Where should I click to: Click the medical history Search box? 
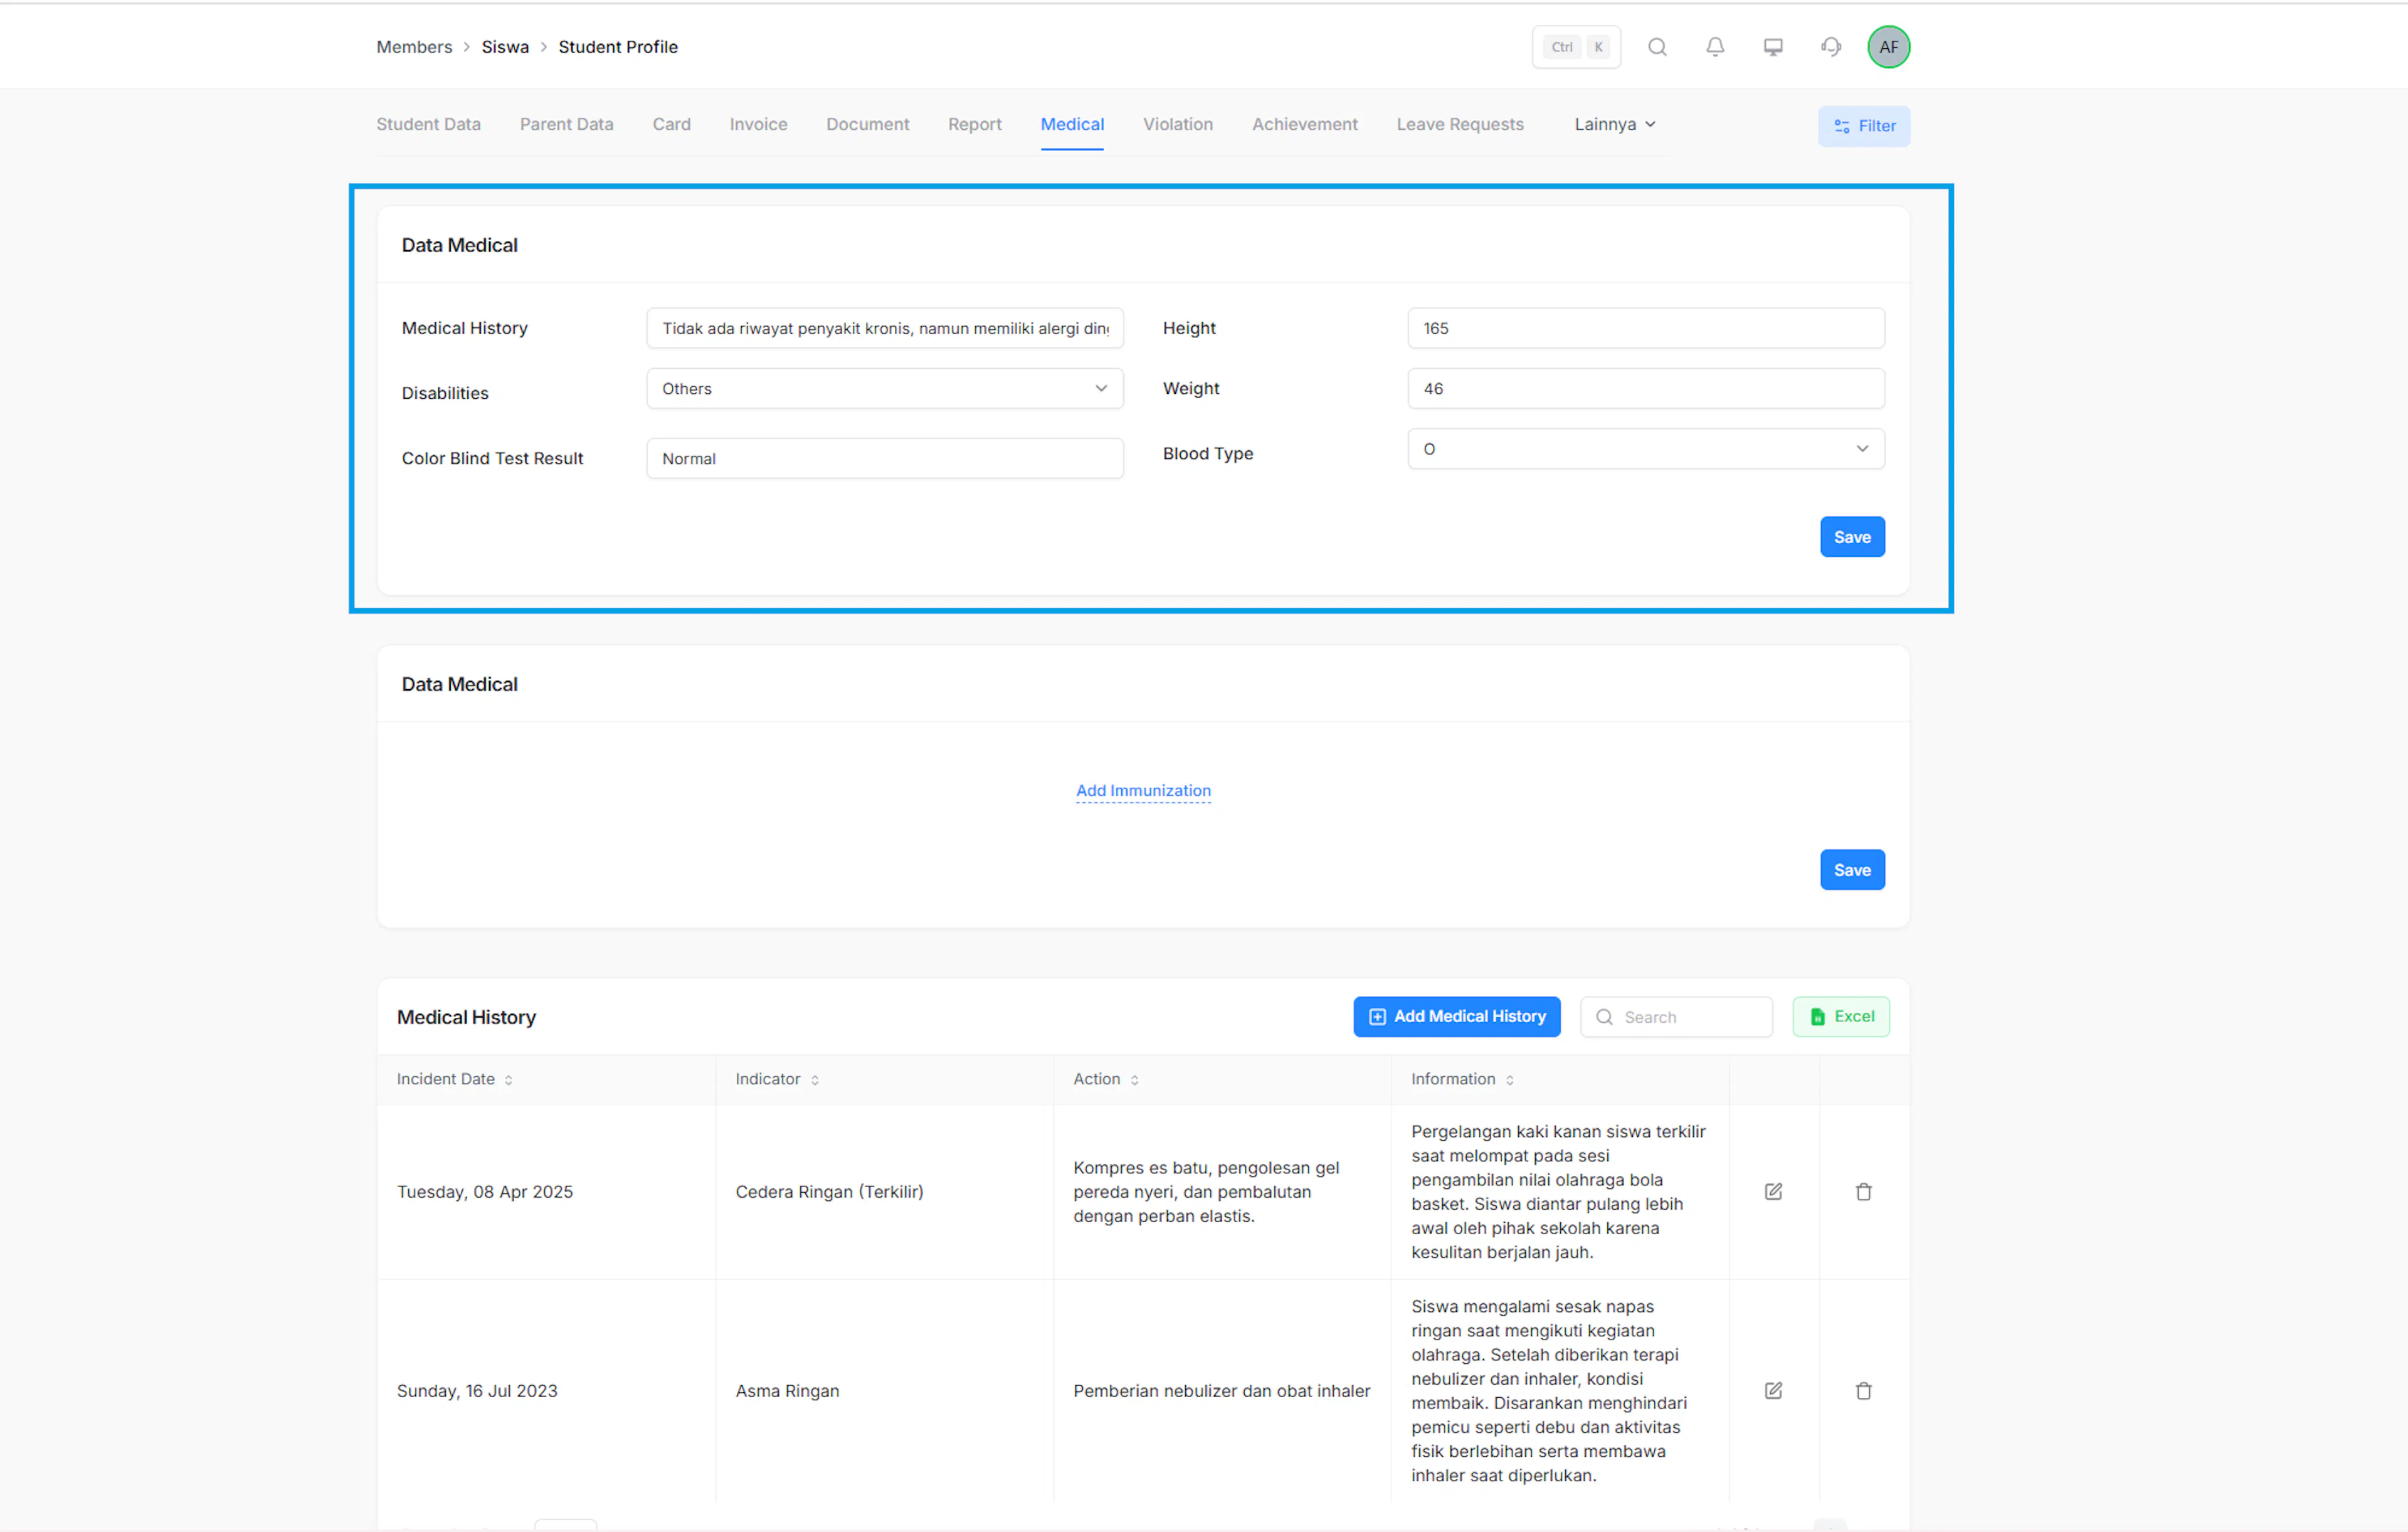[x=1676, y=1017]
